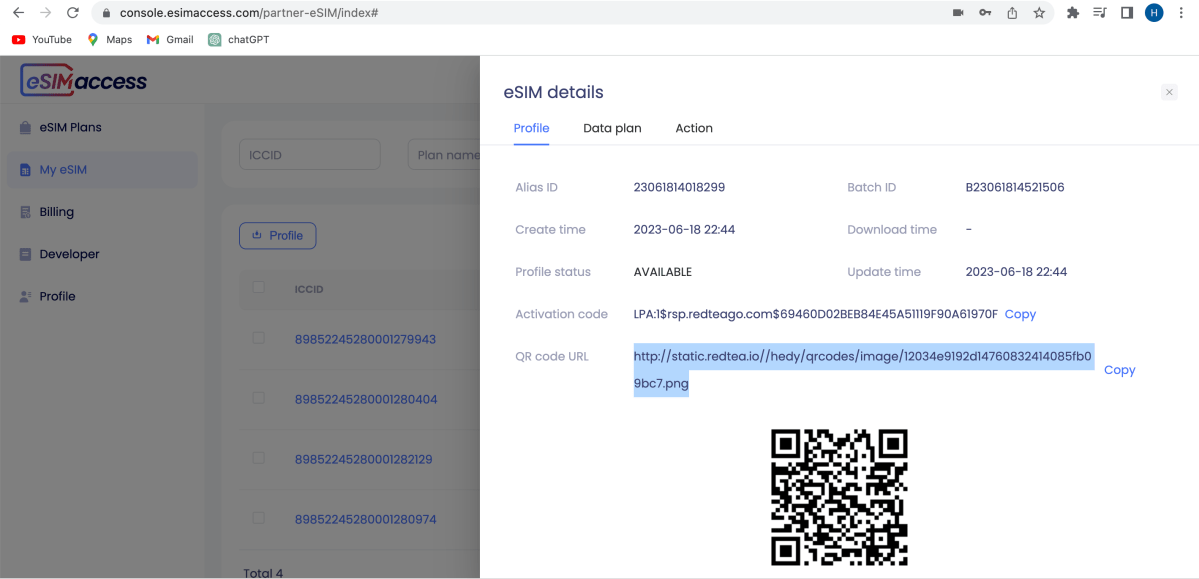
Task: Bookmark the page with the star icon
Action: (x=1038, y=13)
